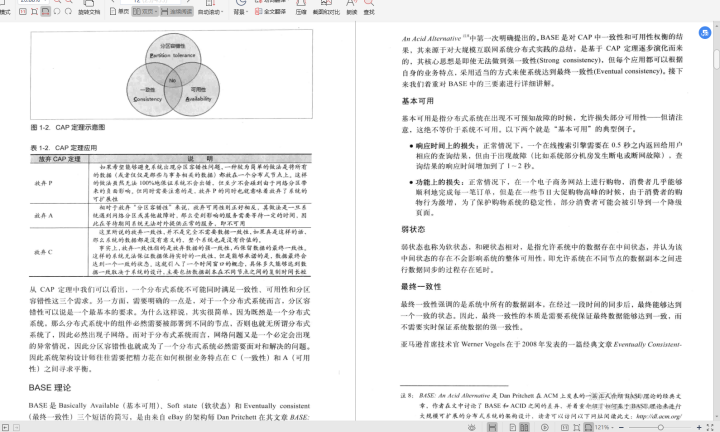Click the '表 1-2. CAP 定理应用' table caption
720x432 pixels.
pyautogui.click(x=64, y=148)
